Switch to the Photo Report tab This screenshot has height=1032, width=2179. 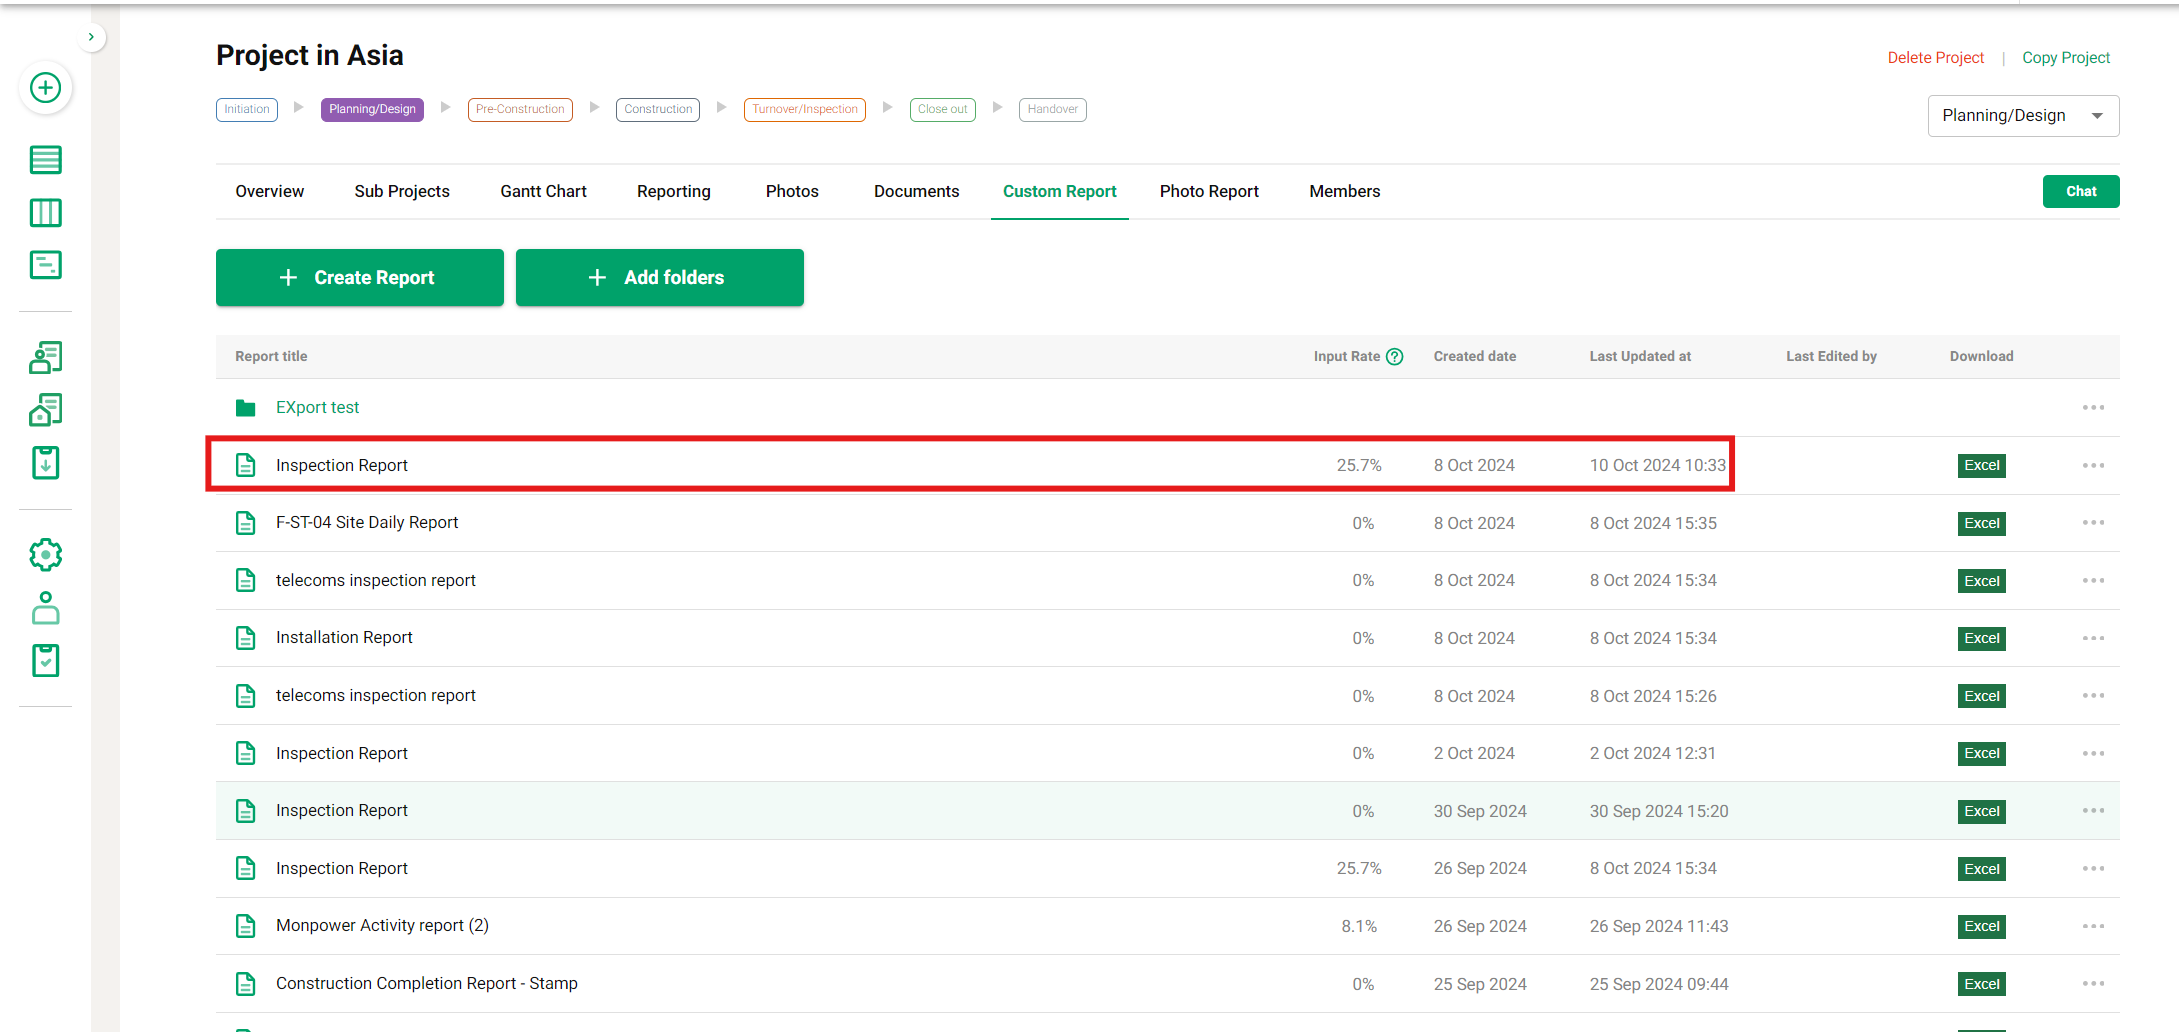[1208, 192]
